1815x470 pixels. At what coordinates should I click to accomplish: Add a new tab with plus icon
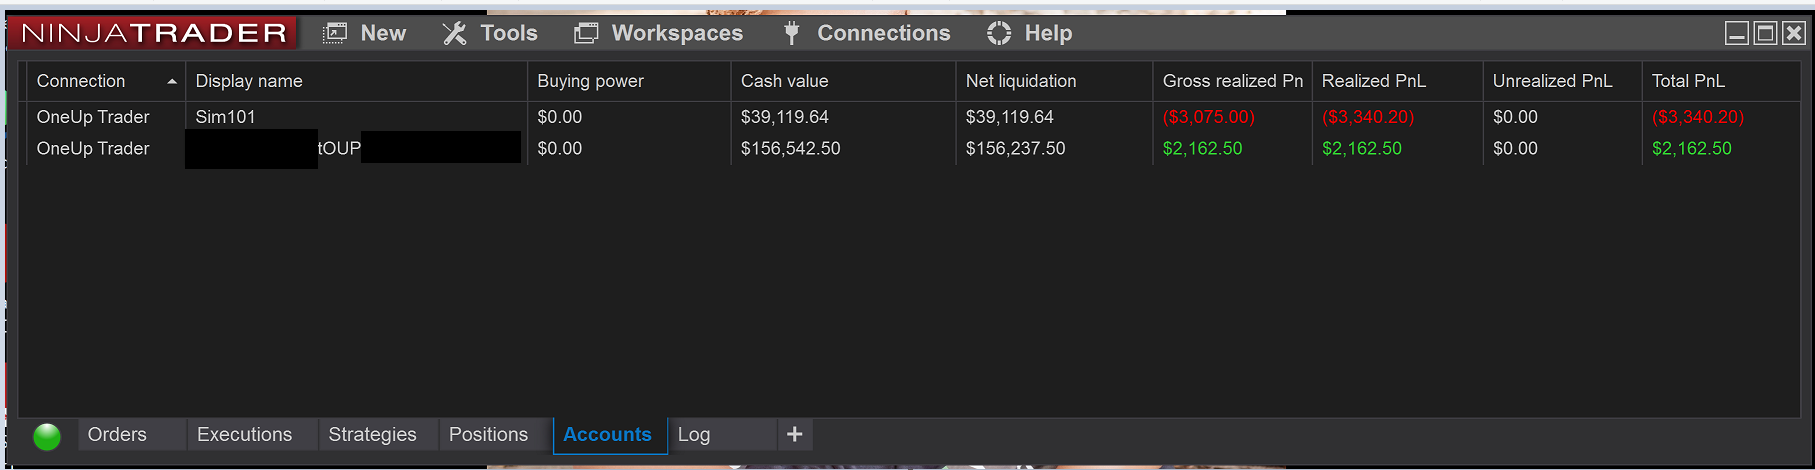[795, 434]
